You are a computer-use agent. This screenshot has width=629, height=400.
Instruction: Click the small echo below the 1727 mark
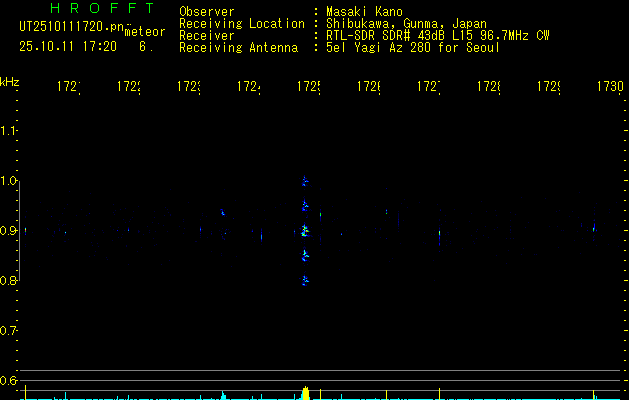point(439,233)
